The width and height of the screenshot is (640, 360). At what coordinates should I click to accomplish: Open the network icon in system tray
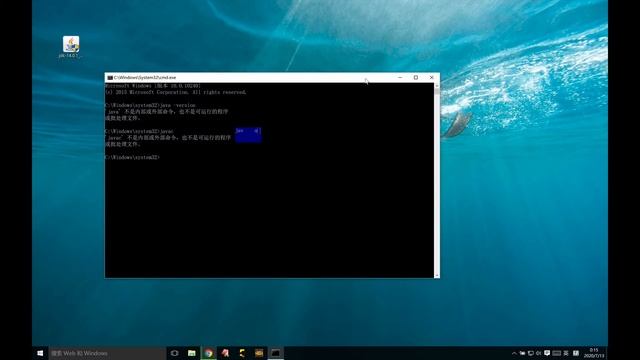[531, 353]
